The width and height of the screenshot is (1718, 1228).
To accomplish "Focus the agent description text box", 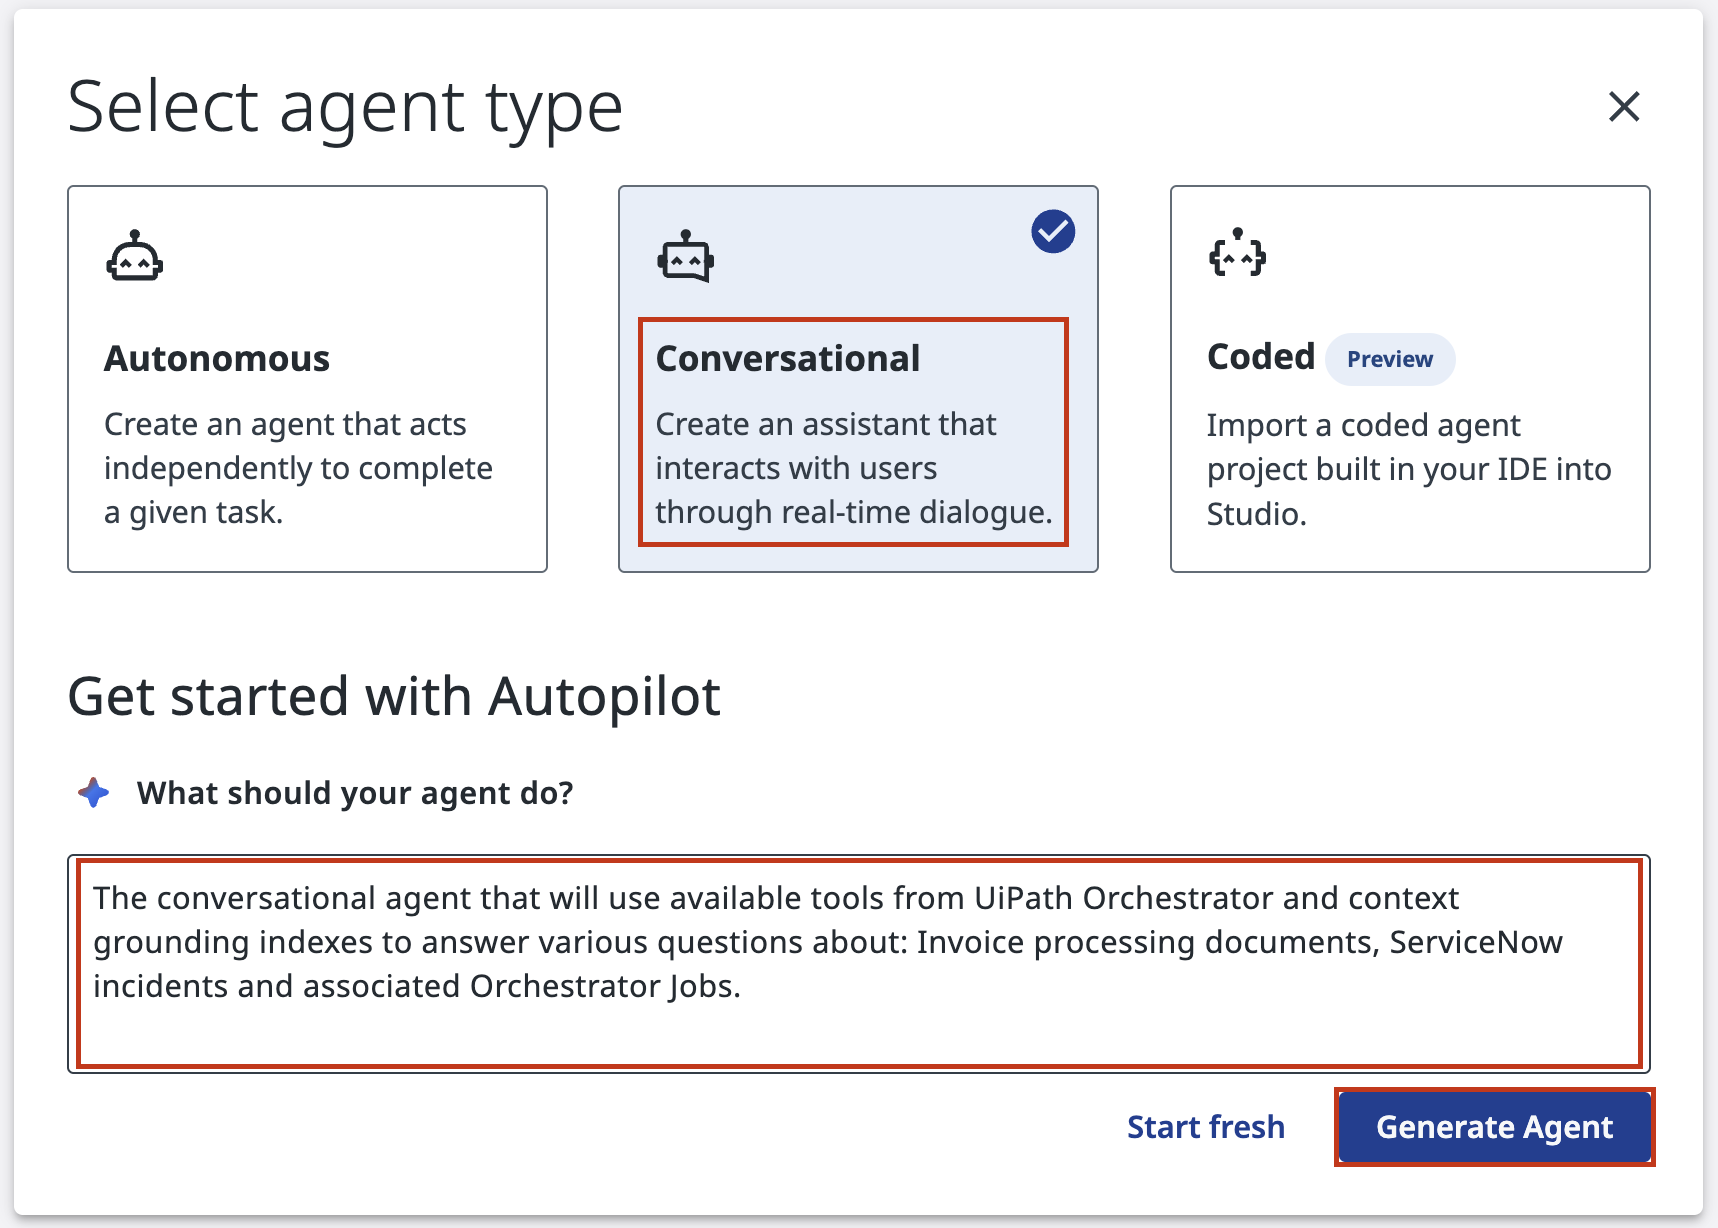I will tap(859, 964).
